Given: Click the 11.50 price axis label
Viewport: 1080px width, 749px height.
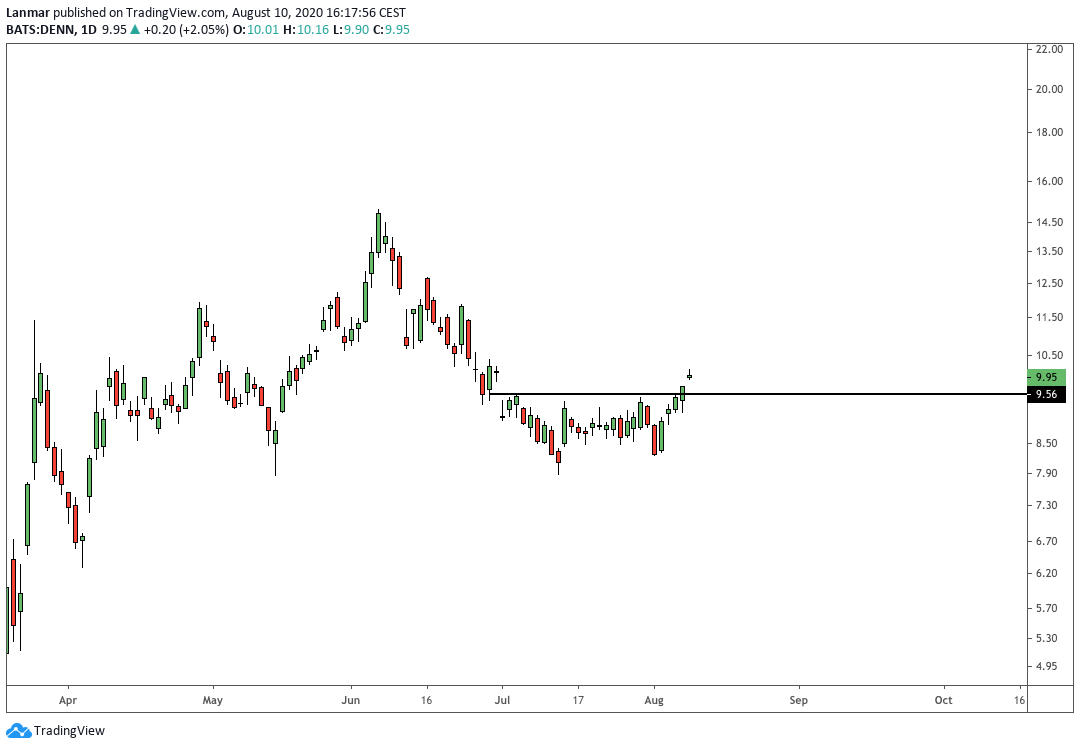Looking at the screenshot, I should 1048,317.
